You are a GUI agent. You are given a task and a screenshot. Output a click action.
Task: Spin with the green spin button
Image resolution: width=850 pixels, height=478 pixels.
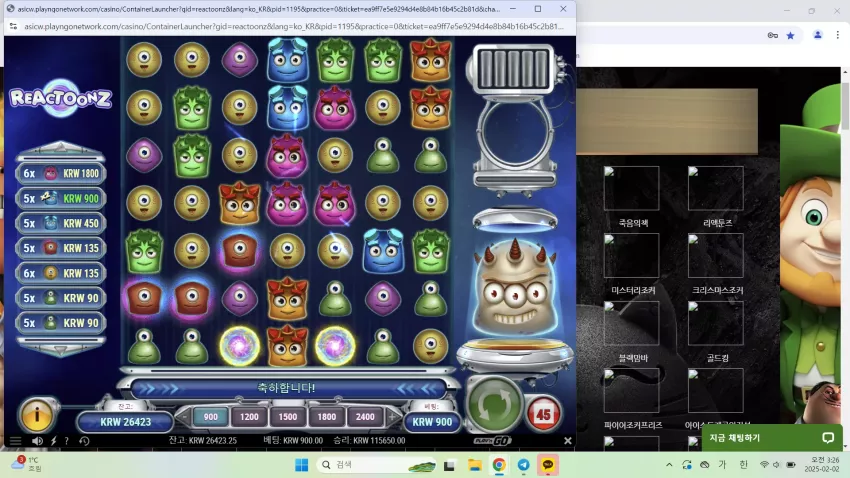pos(494,404)
